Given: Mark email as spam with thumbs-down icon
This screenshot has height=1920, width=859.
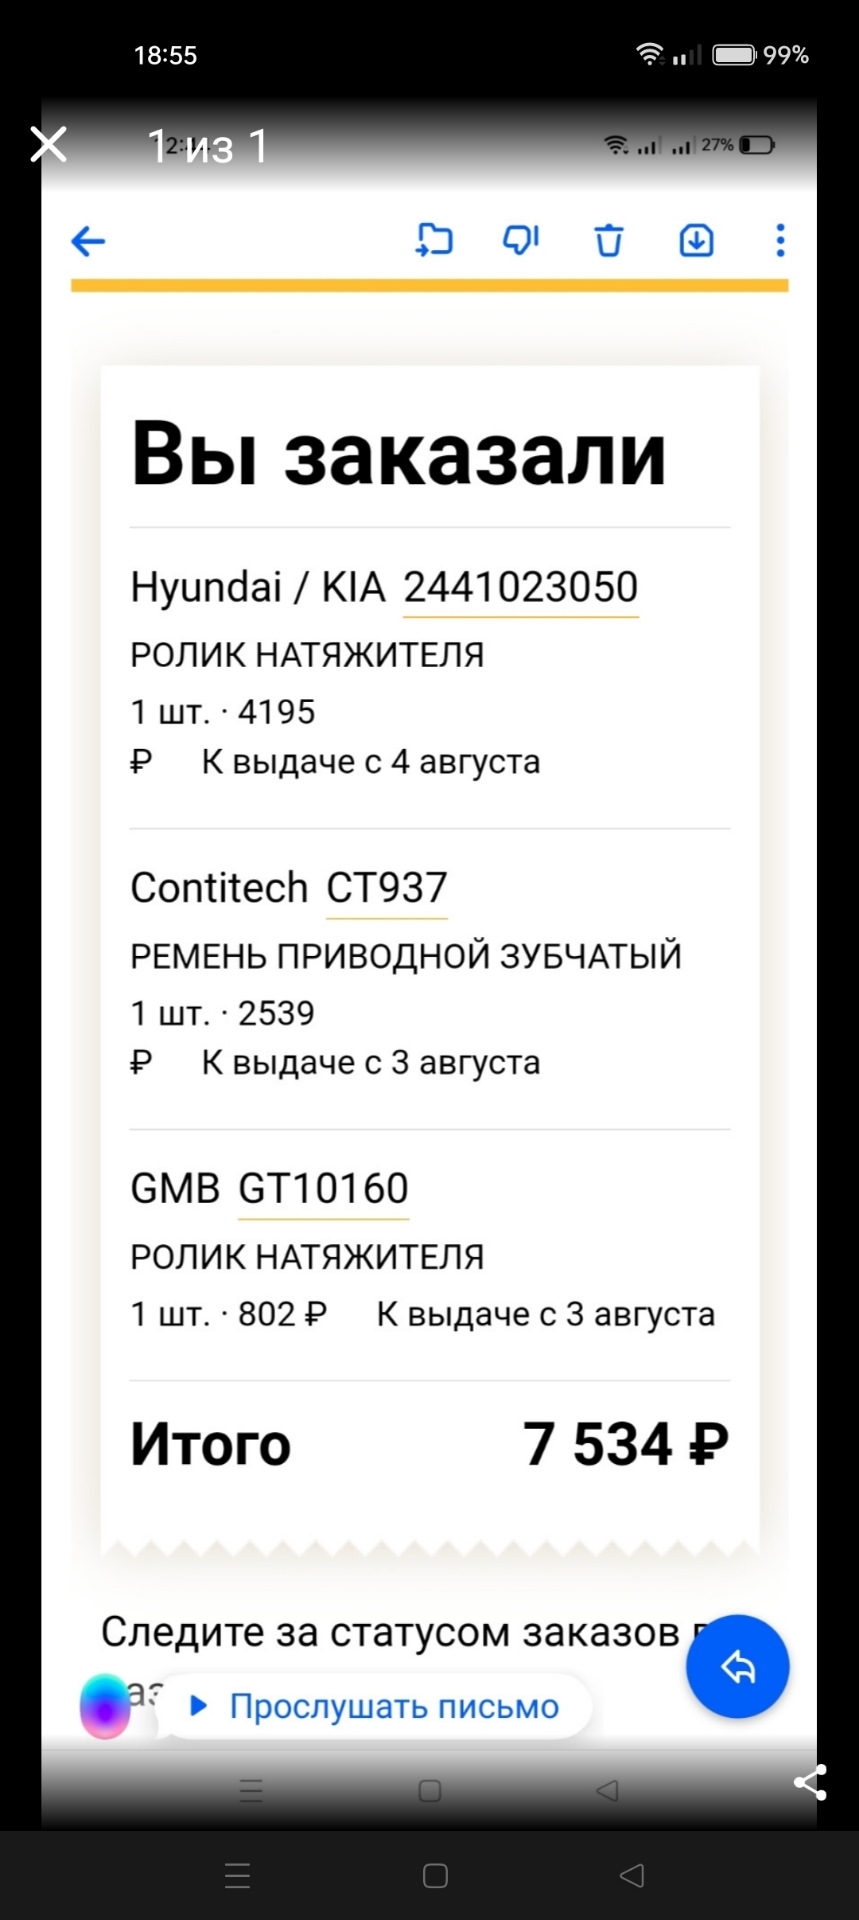Looking at the screenshot, I should 521,241.
